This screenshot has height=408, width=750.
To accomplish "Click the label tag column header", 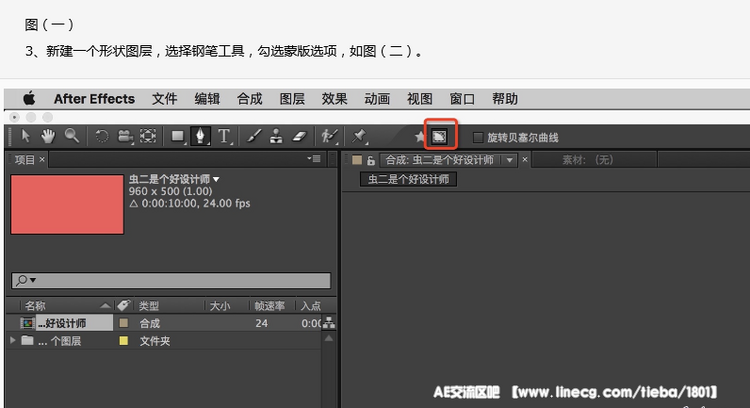I will (x=123, y=306).
